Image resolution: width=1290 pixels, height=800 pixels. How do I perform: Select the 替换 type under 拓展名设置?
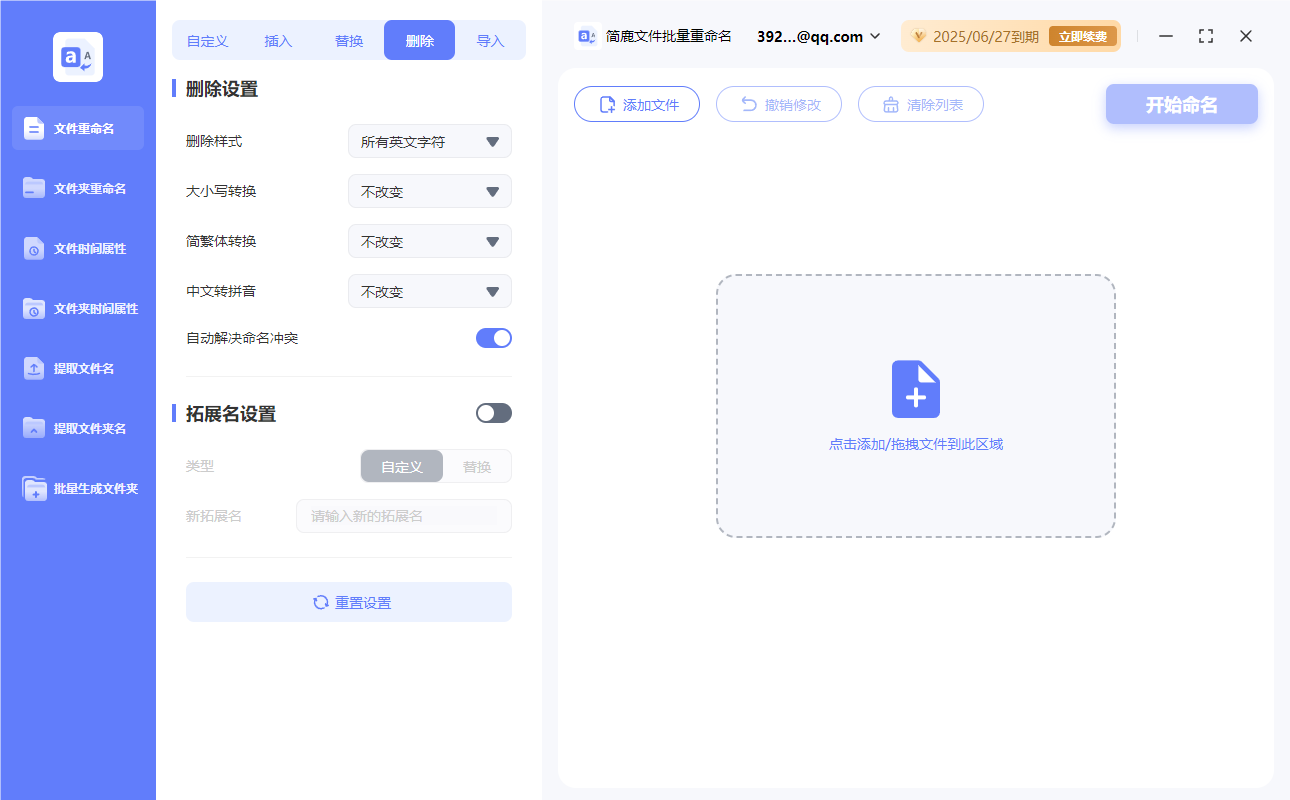click(x=476, y=466)
